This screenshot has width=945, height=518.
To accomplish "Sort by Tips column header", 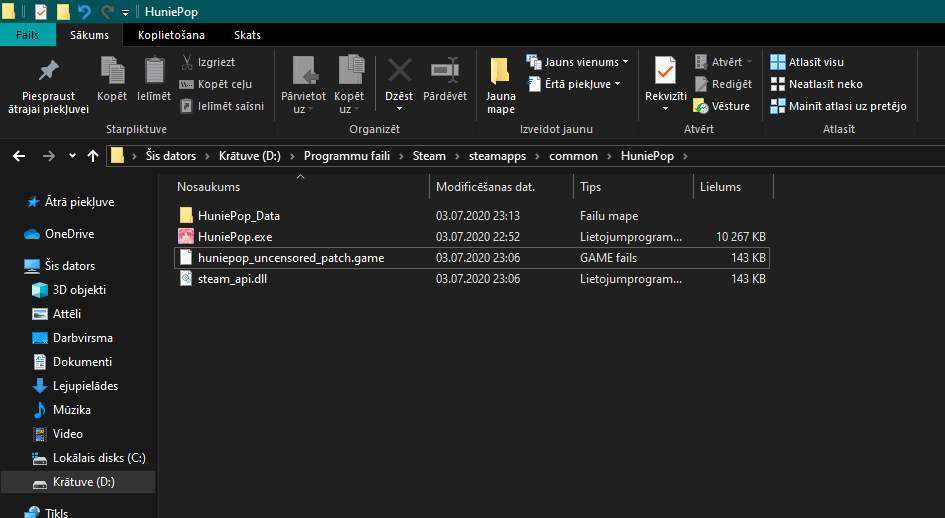I will pyautogui.click(x=591, y=187).
